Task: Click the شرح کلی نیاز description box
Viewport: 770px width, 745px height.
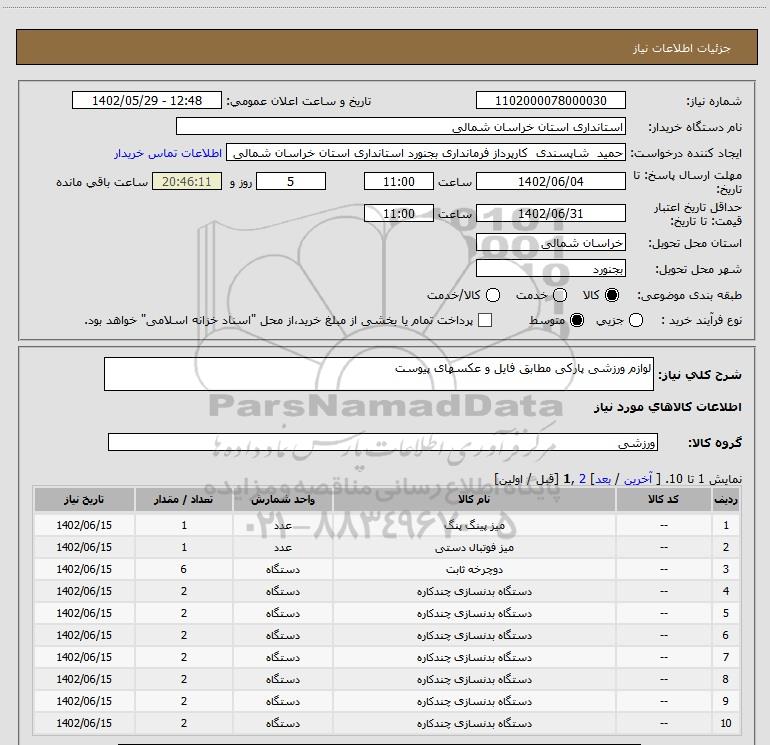Action: tap(379, 374)
